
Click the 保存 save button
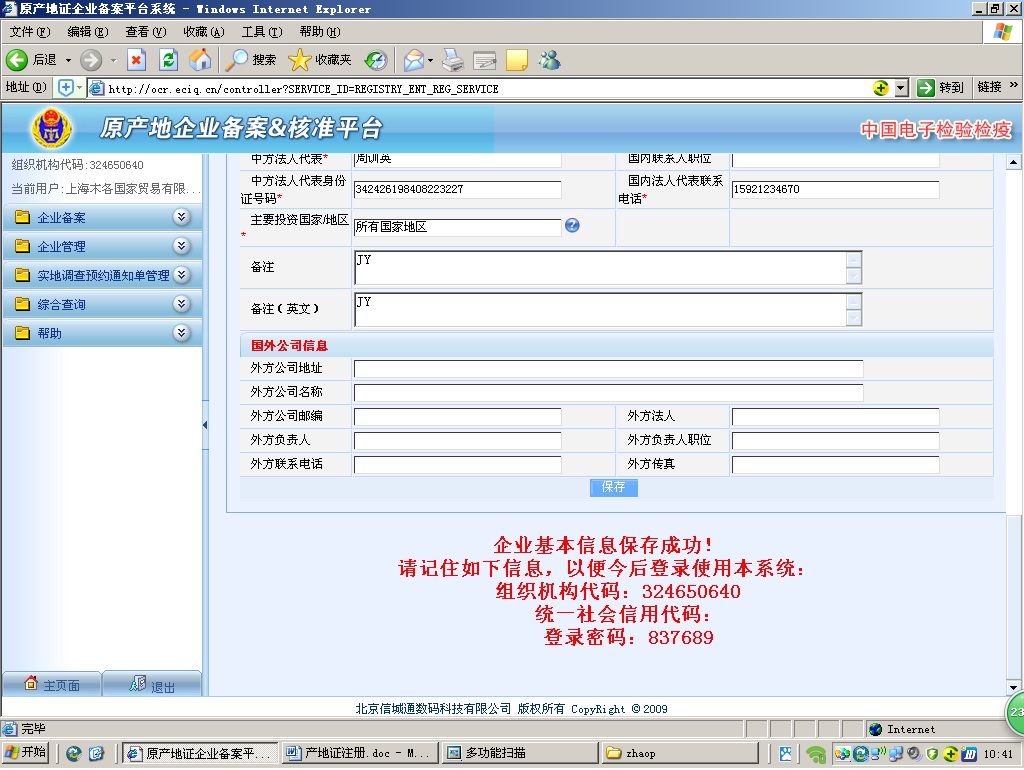(x=613, y=487)
